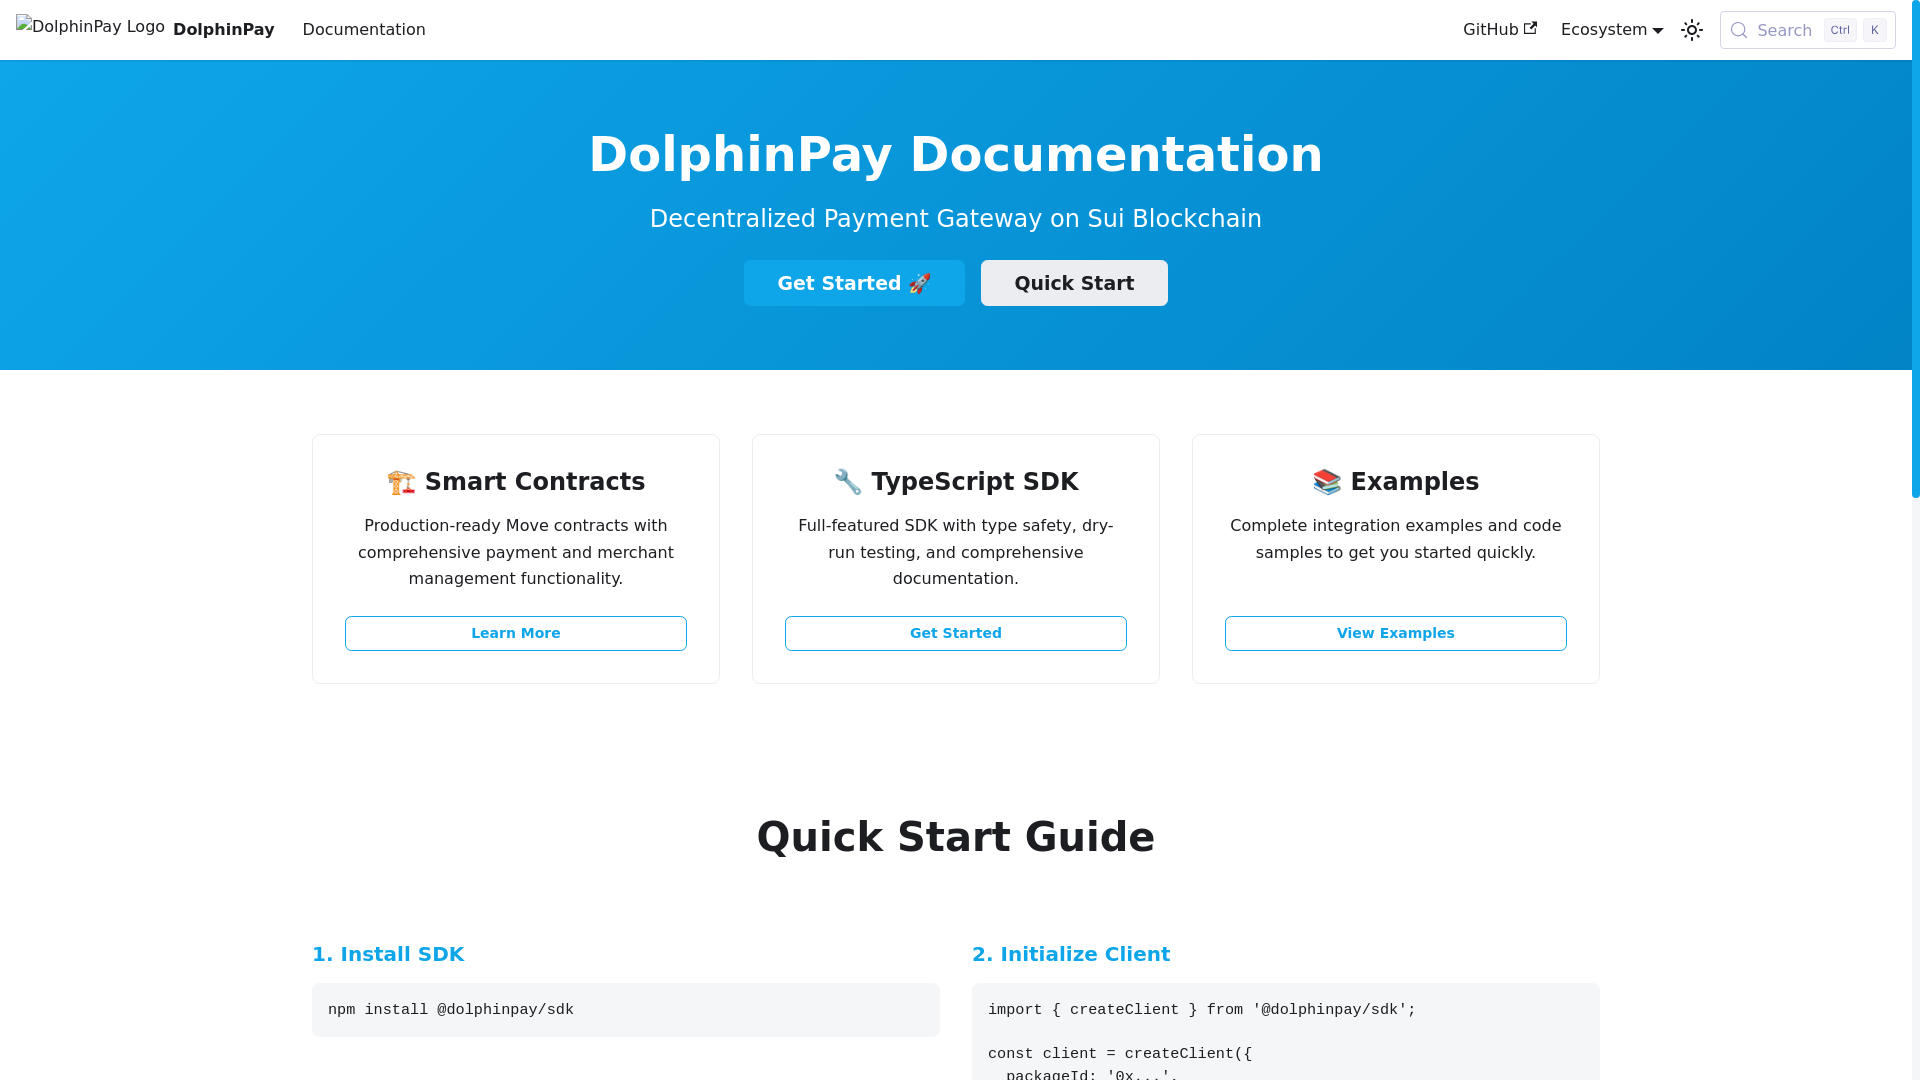1920x1080 pixels.
Task: Click the Examples books emoji icon
Action: click(1327, 483)
